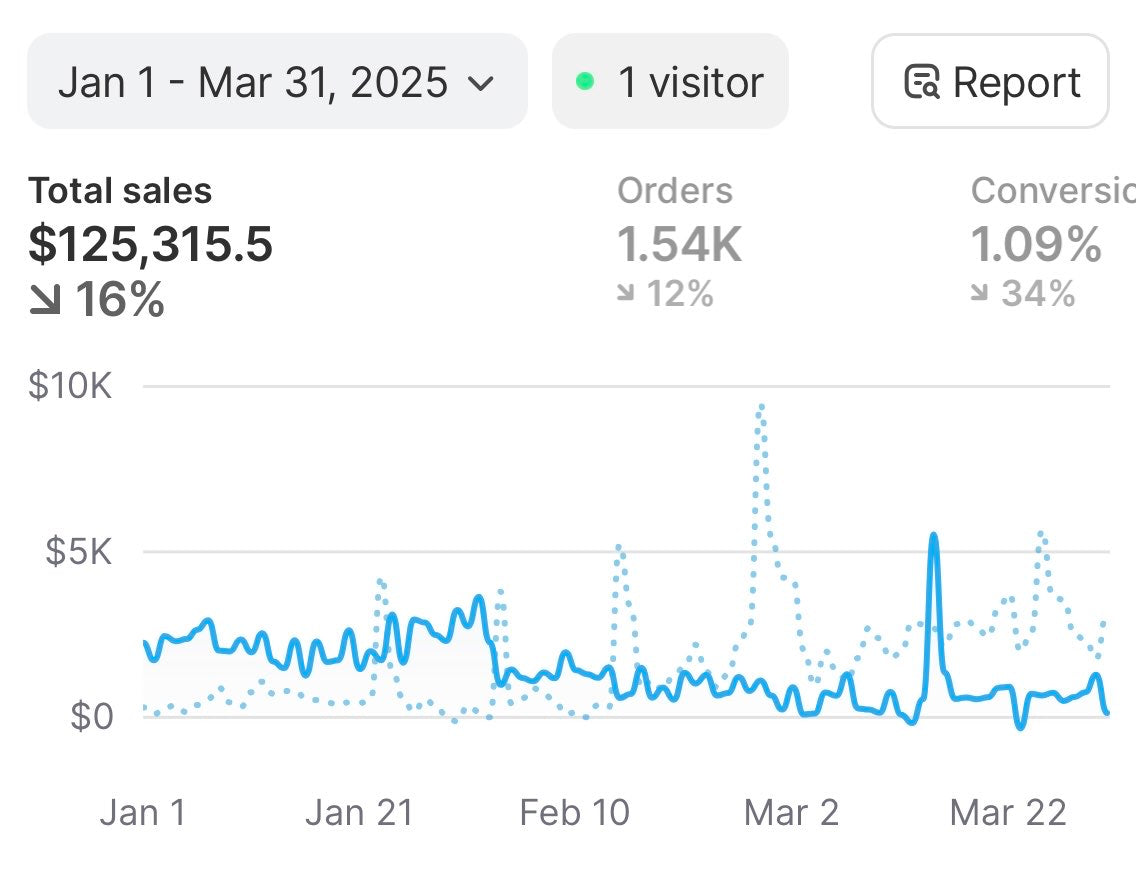Switch to the Orders metric tab
Image resolution: width=1136 pixels, height=871 pixels.
(x=675, y=191)
